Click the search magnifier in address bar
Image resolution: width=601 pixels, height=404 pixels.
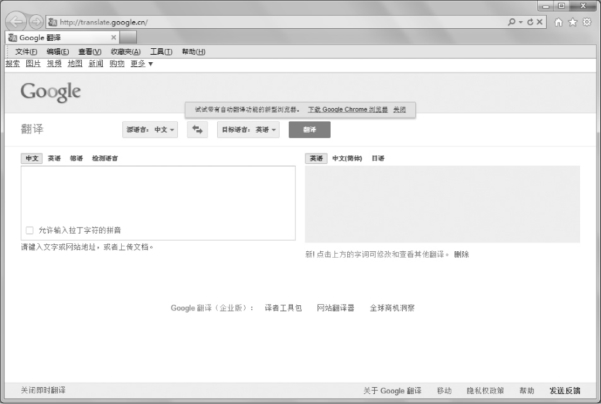[x=511, y=22]
